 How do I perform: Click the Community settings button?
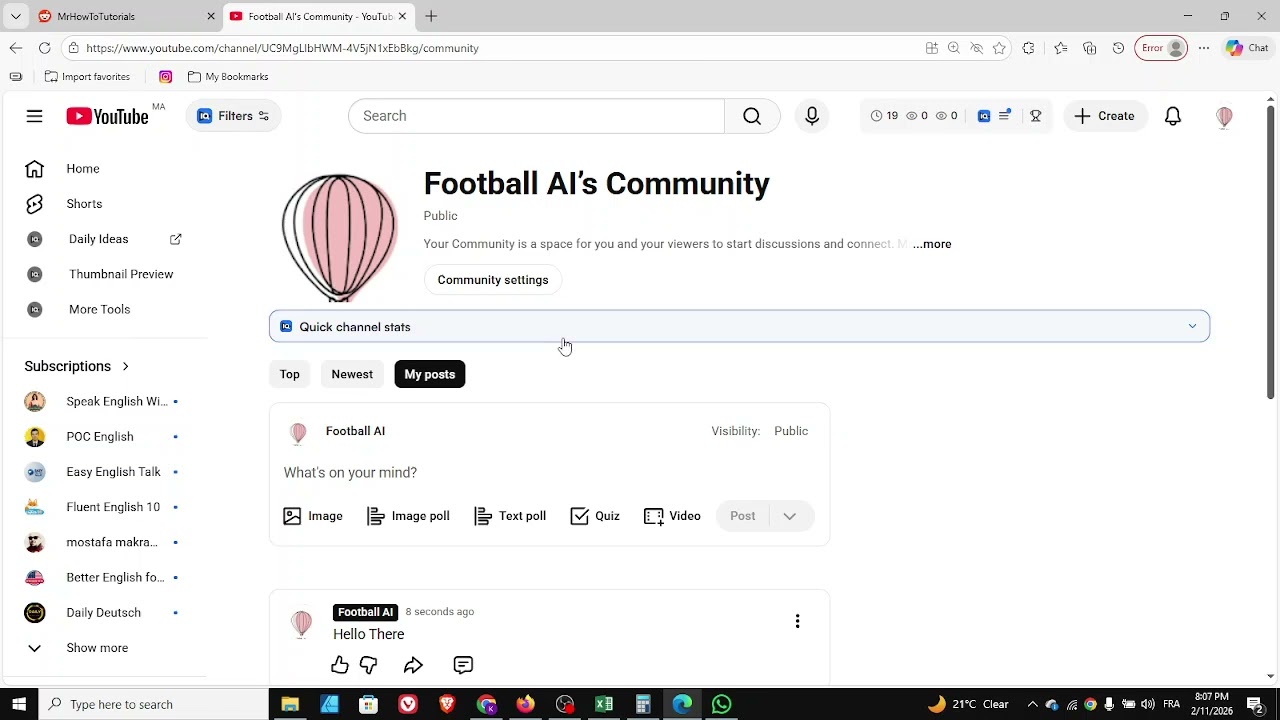click(493, 280)
